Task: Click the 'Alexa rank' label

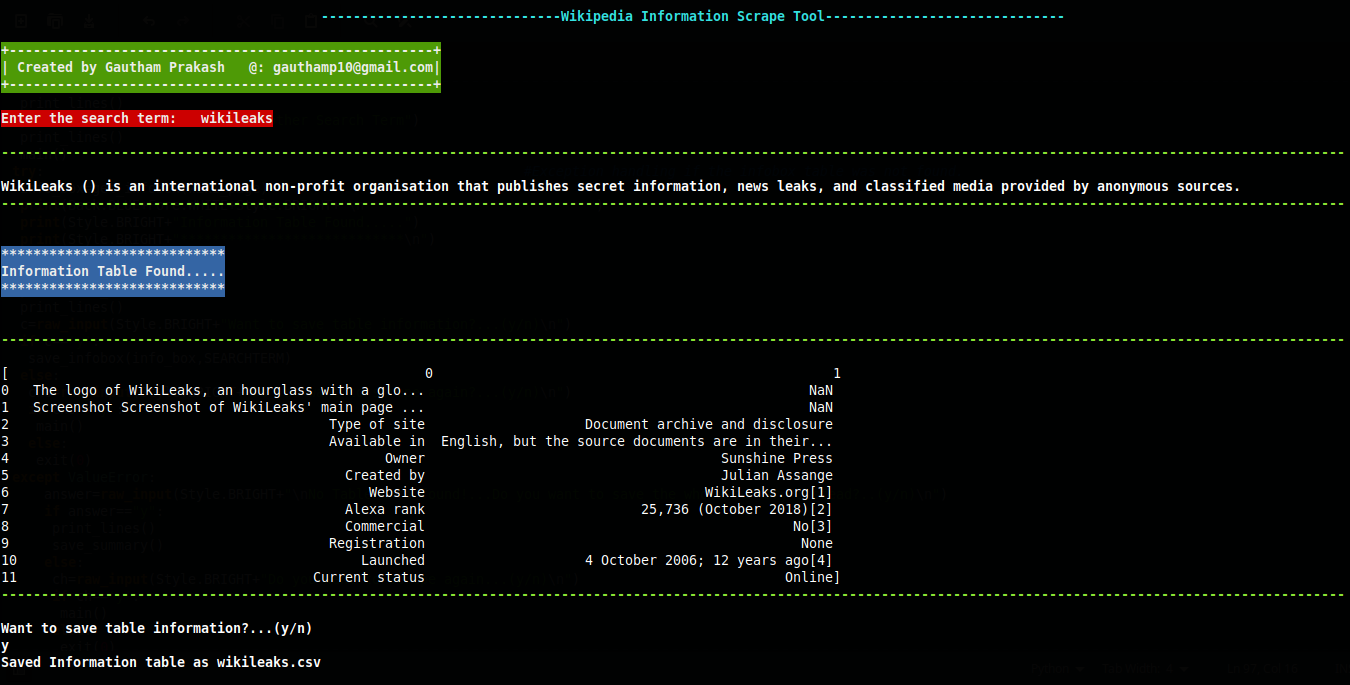Action: [385, 509]
